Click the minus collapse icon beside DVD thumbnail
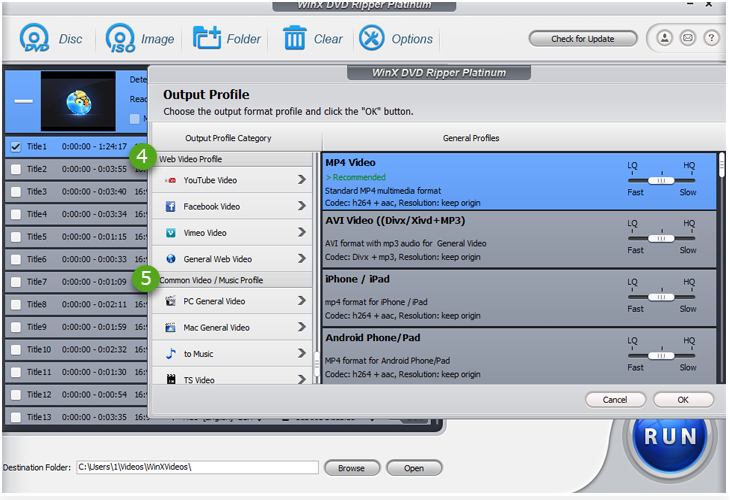730x500 pixels. 23,101
